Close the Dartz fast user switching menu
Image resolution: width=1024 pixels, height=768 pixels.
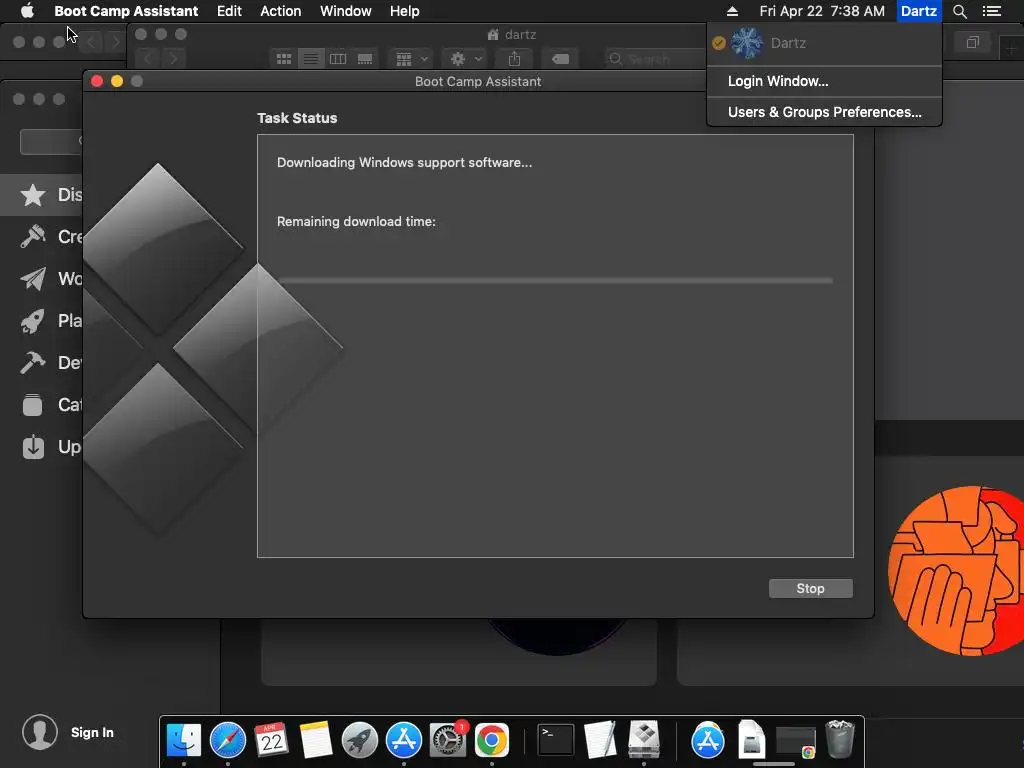point(919,11)
